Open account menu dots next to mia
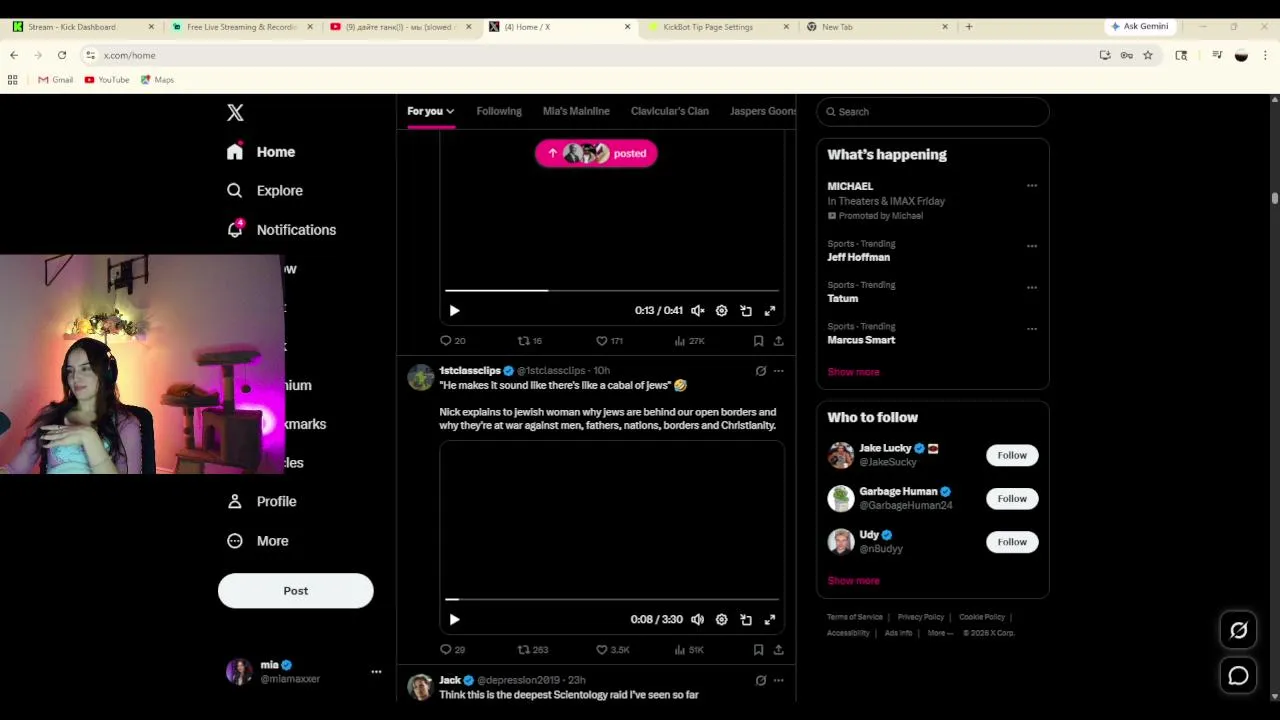This screenshot has height=720, width=1280. click(376, 672)
